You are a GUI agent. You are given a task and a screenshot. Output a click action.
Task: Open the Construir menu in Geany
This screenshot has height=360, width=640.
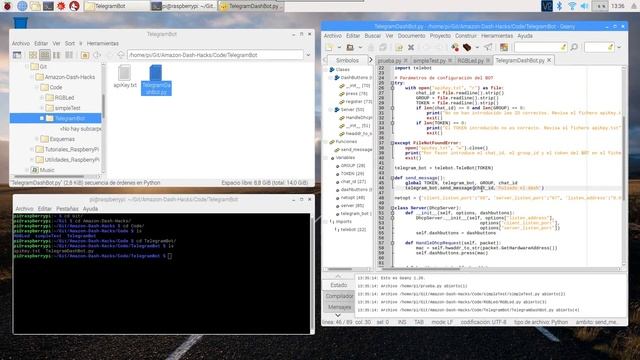pyautogui.click(x=466, y=36)
